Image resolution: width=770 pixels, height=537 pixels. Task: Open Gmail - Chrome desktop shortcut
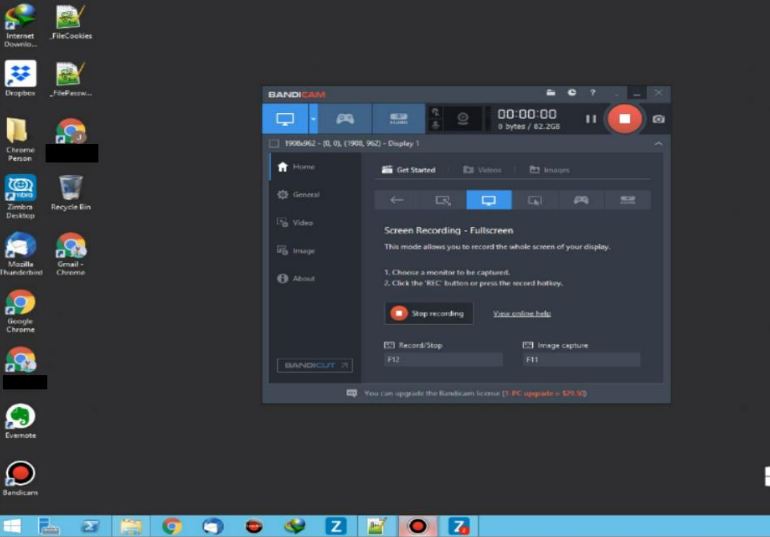71,253
